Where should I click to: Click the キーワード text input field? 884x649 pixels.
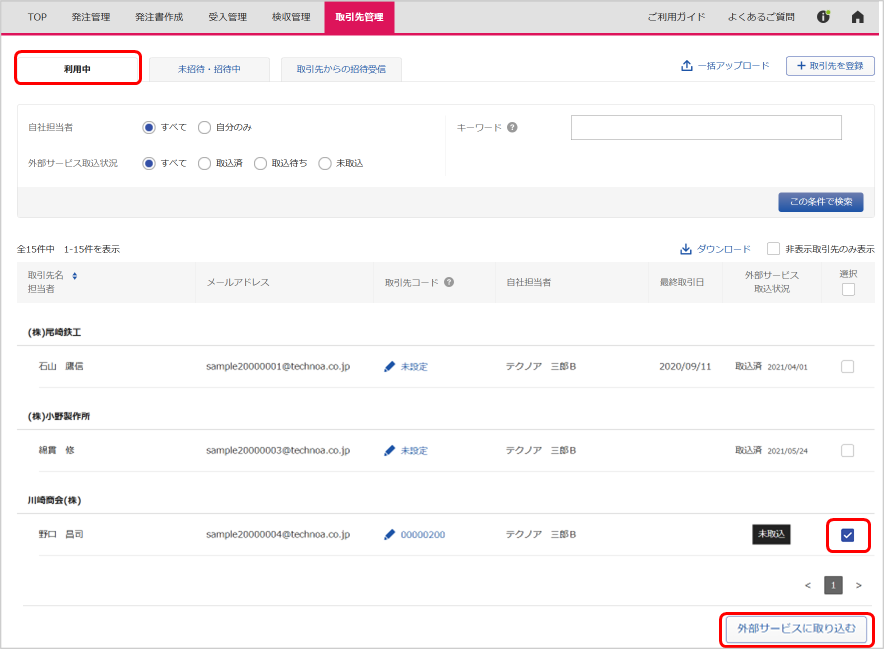tap(706, 128)
